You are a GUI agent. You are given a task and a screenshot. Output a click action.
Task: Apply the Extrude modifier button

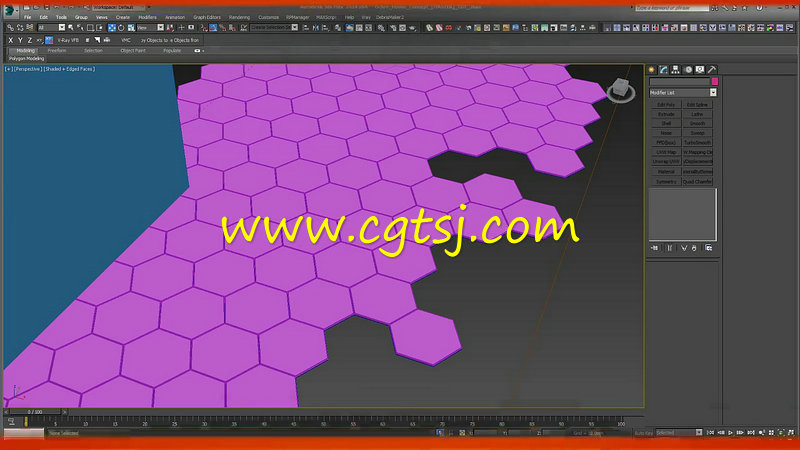pyautogui.click(x=666, y=114)
